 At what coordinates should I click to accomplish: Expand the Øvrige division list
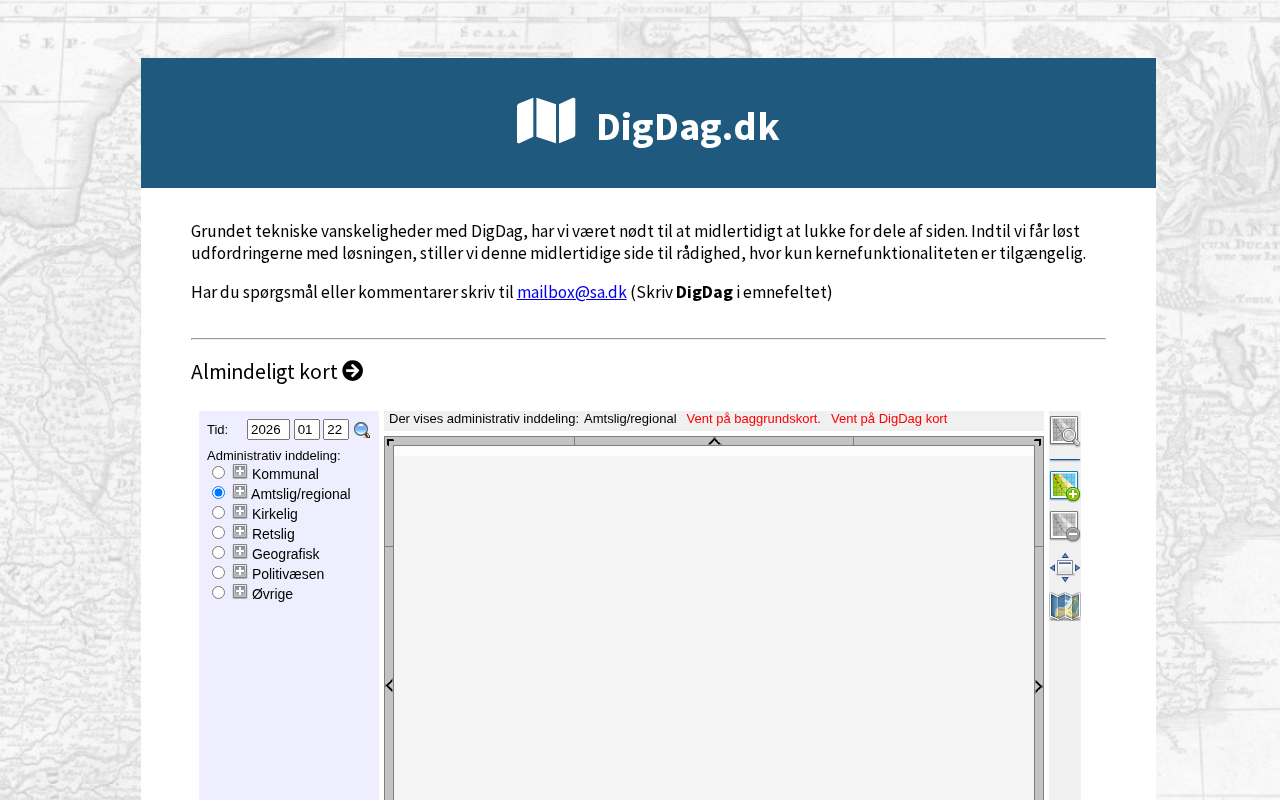click(x=240, y=592)
